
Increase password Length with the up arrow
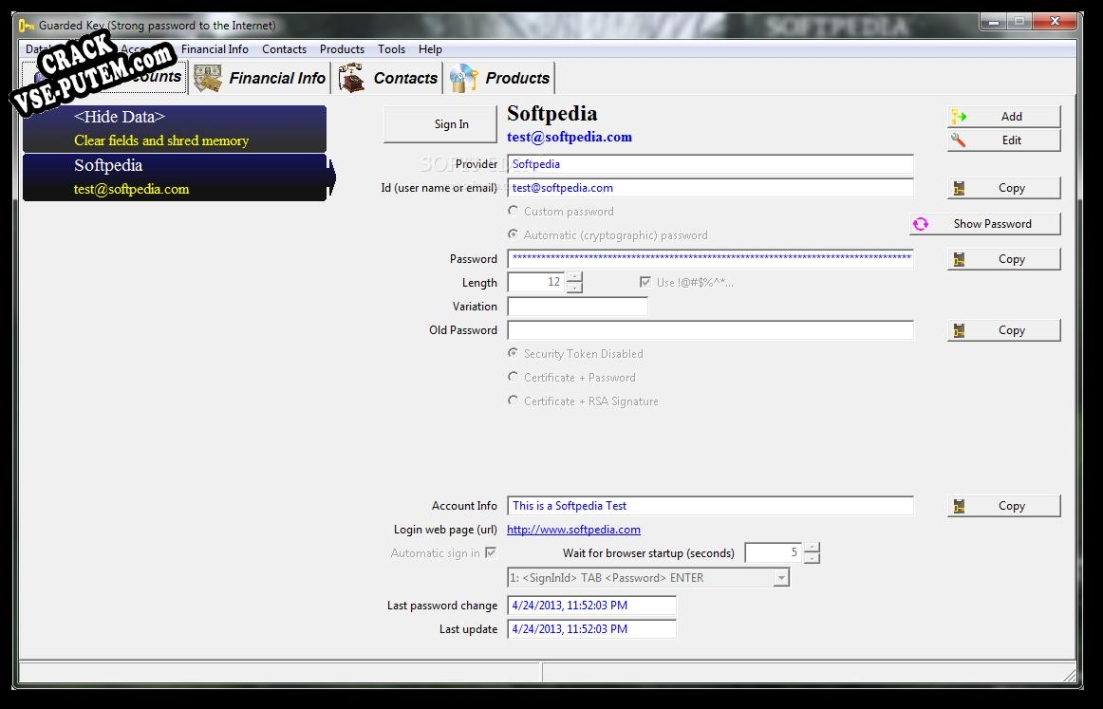pyautogui.click(x=575, y=277)
